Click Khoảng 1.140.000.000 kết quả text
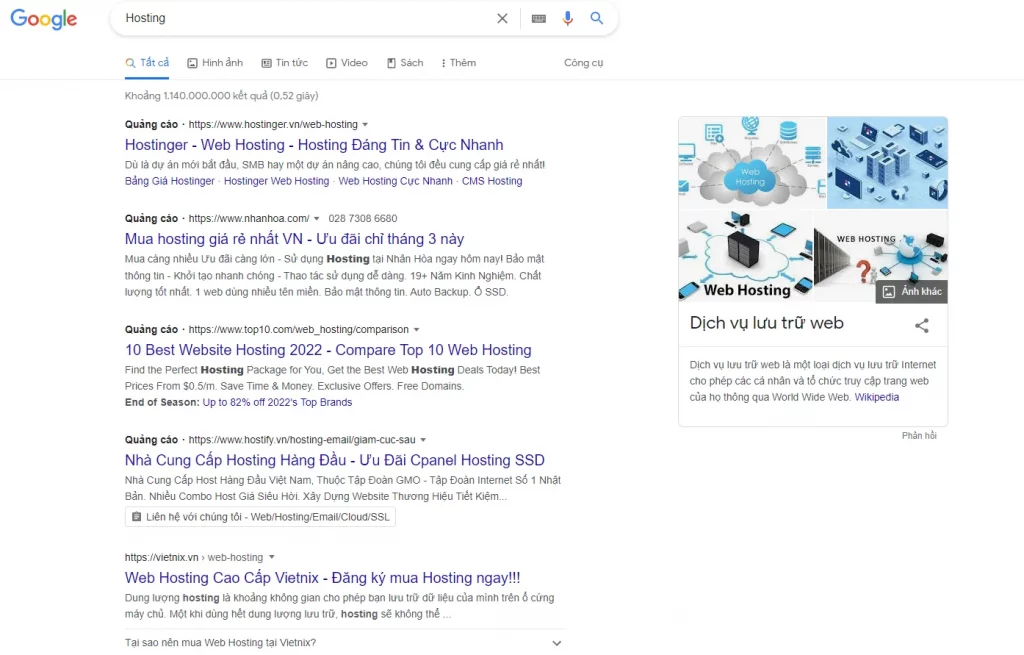This screenshot has height=655, width=1024. click(x=221, y=95)
